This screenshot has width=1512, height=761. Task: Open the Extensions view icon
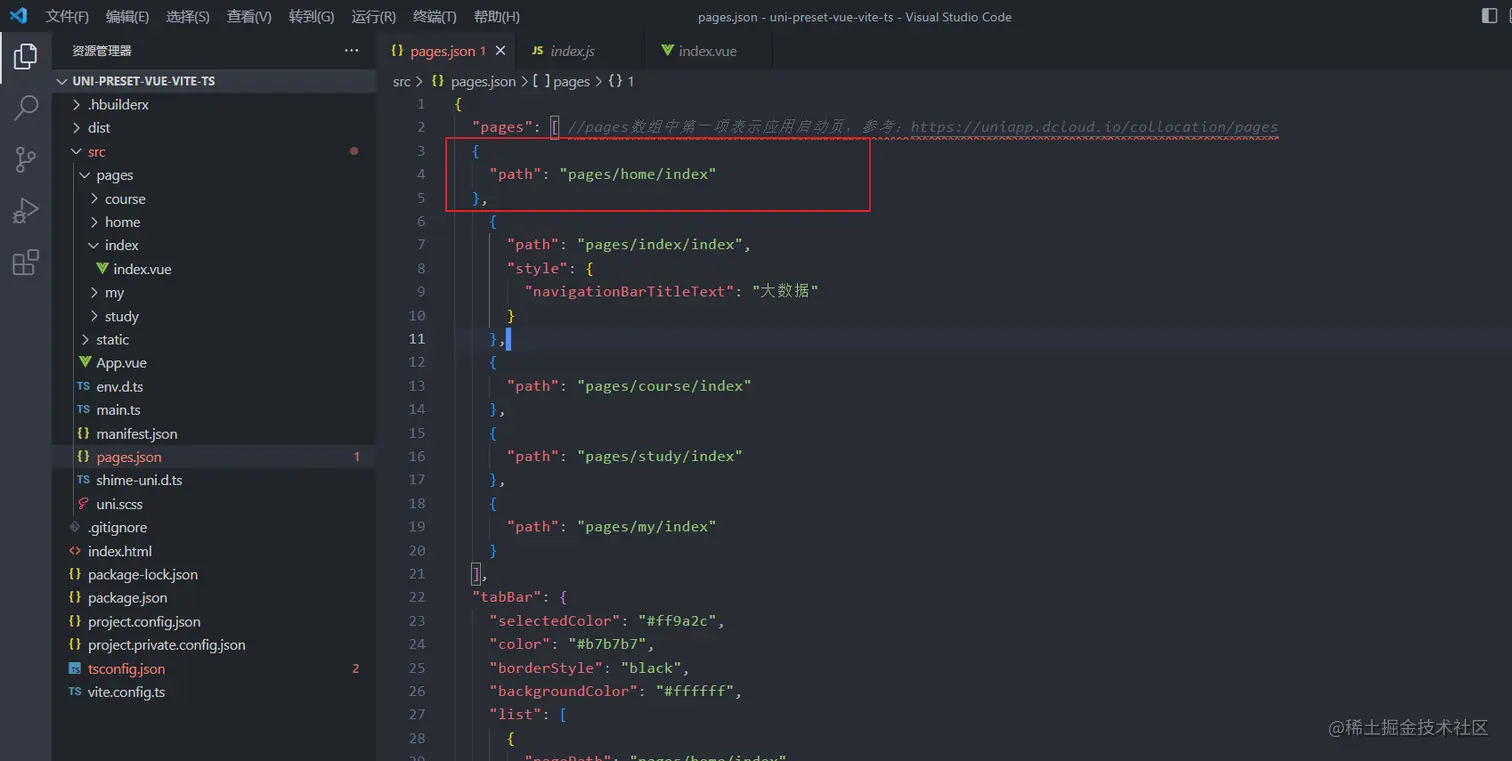pos(26,262)
